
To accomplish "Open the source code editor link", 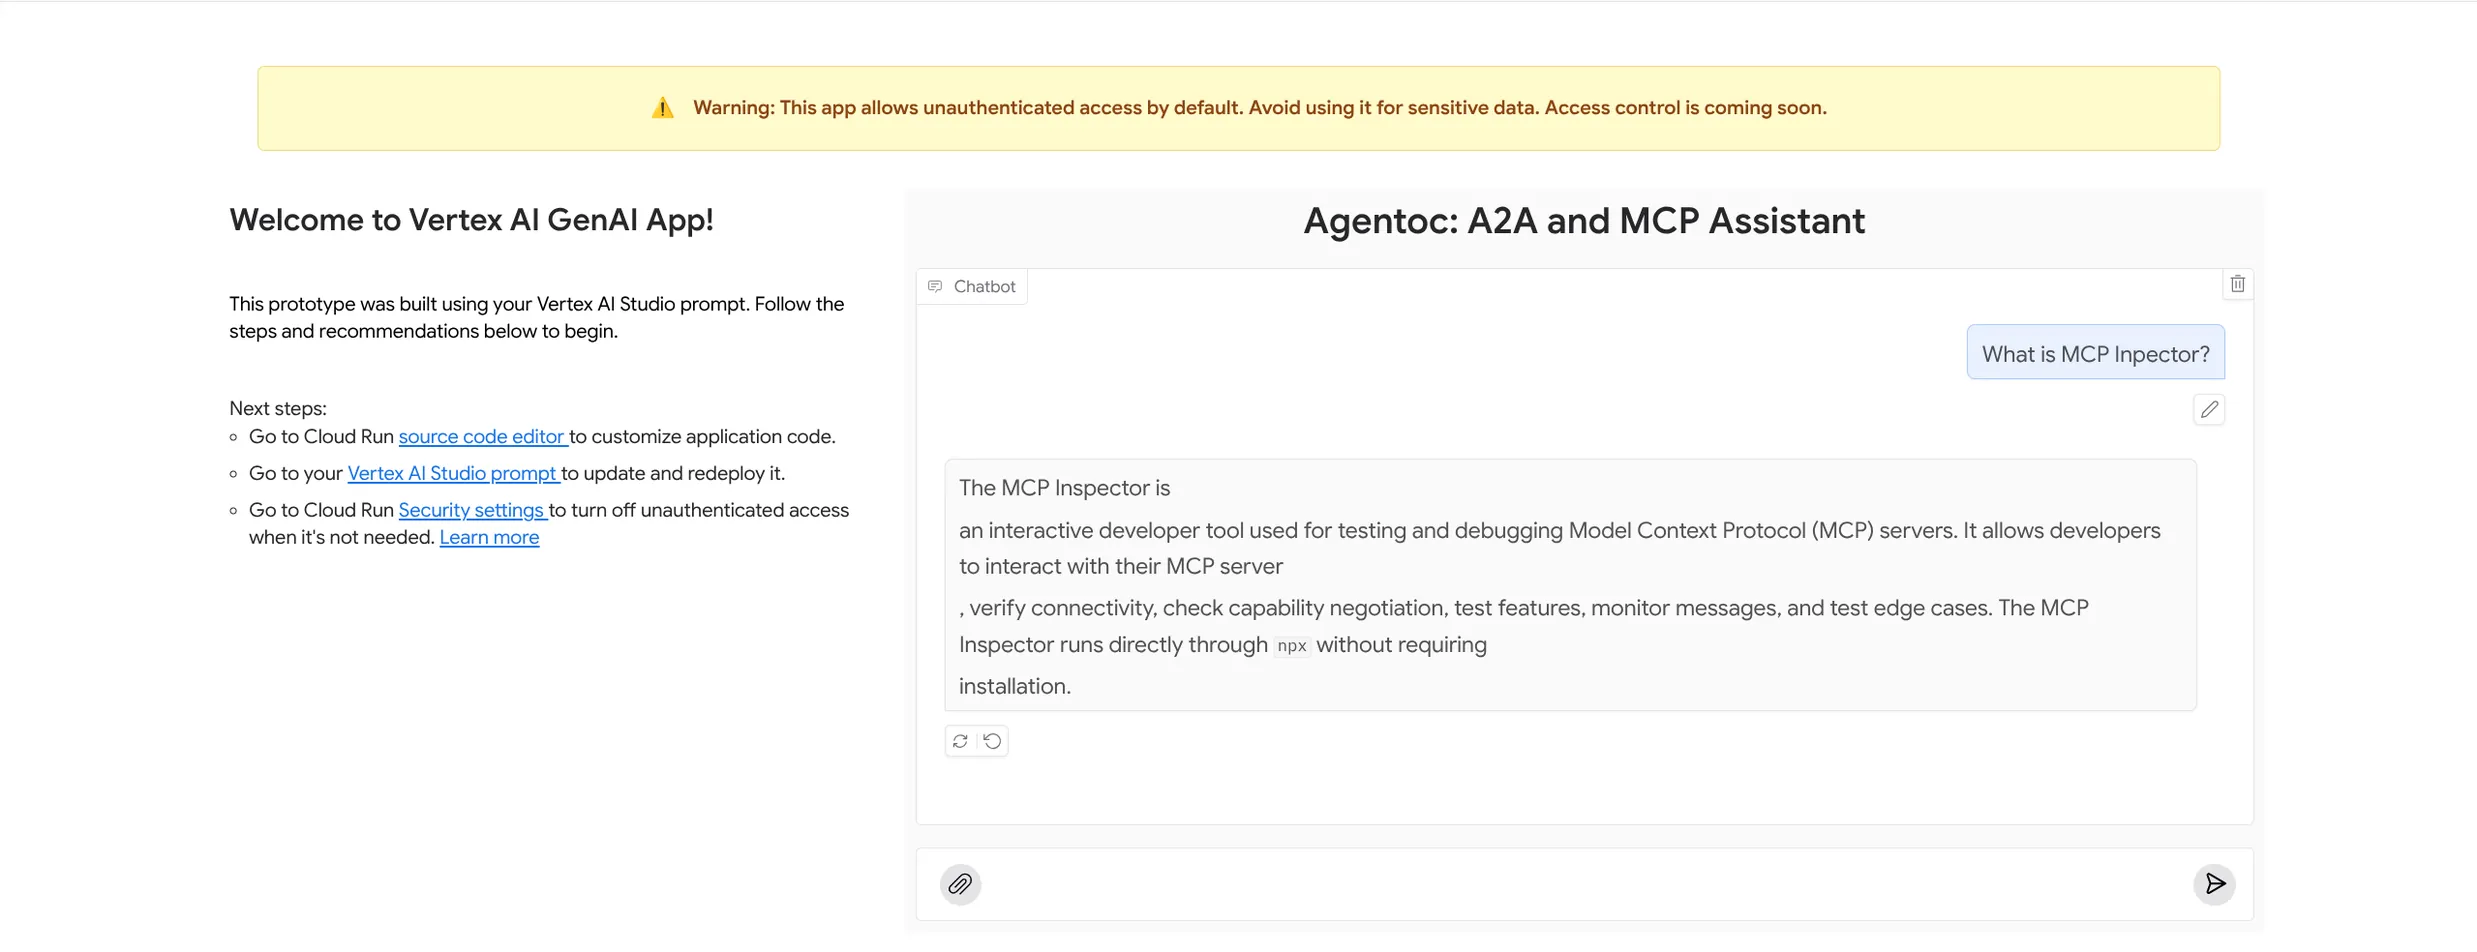I will (482, 436).
